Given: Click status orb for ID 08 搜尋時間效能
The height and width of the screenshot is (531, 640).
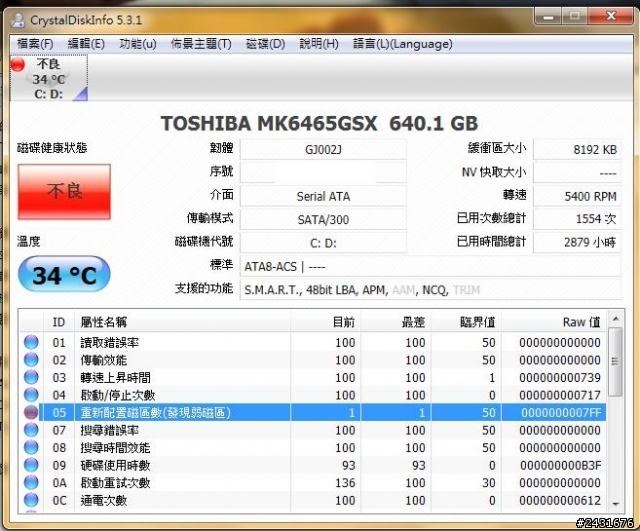Looking at the screenshot, I should [x=31, y=447].
